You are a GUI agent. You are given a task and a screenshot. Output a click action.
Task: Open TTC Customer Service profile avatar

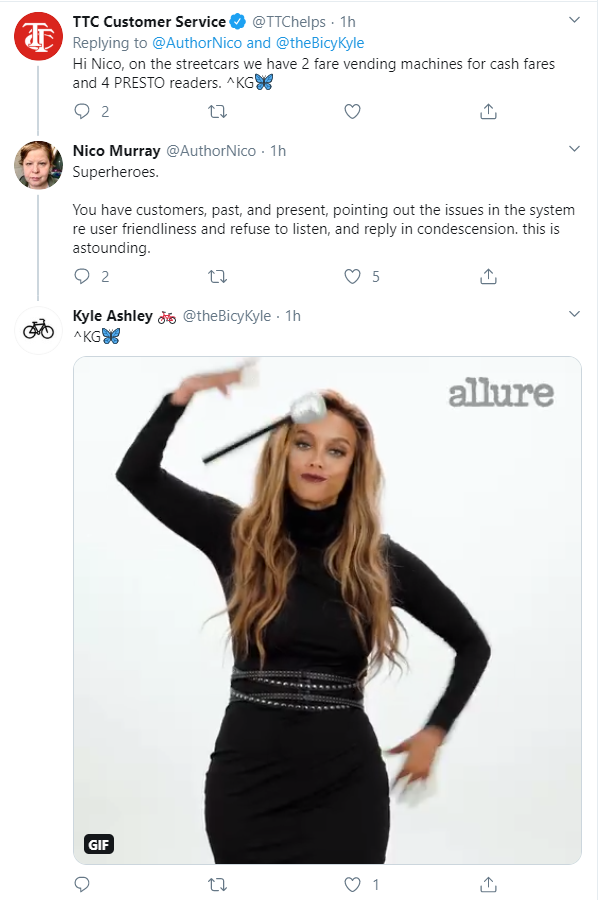[x=38, y=36]
